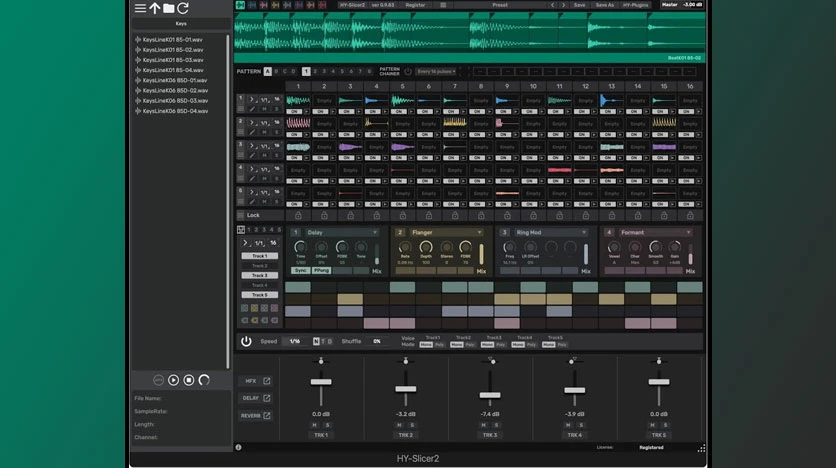Click the first green dice icon
Image resolution: width=836 pixels, height=468 pixels.
(244, 308)
